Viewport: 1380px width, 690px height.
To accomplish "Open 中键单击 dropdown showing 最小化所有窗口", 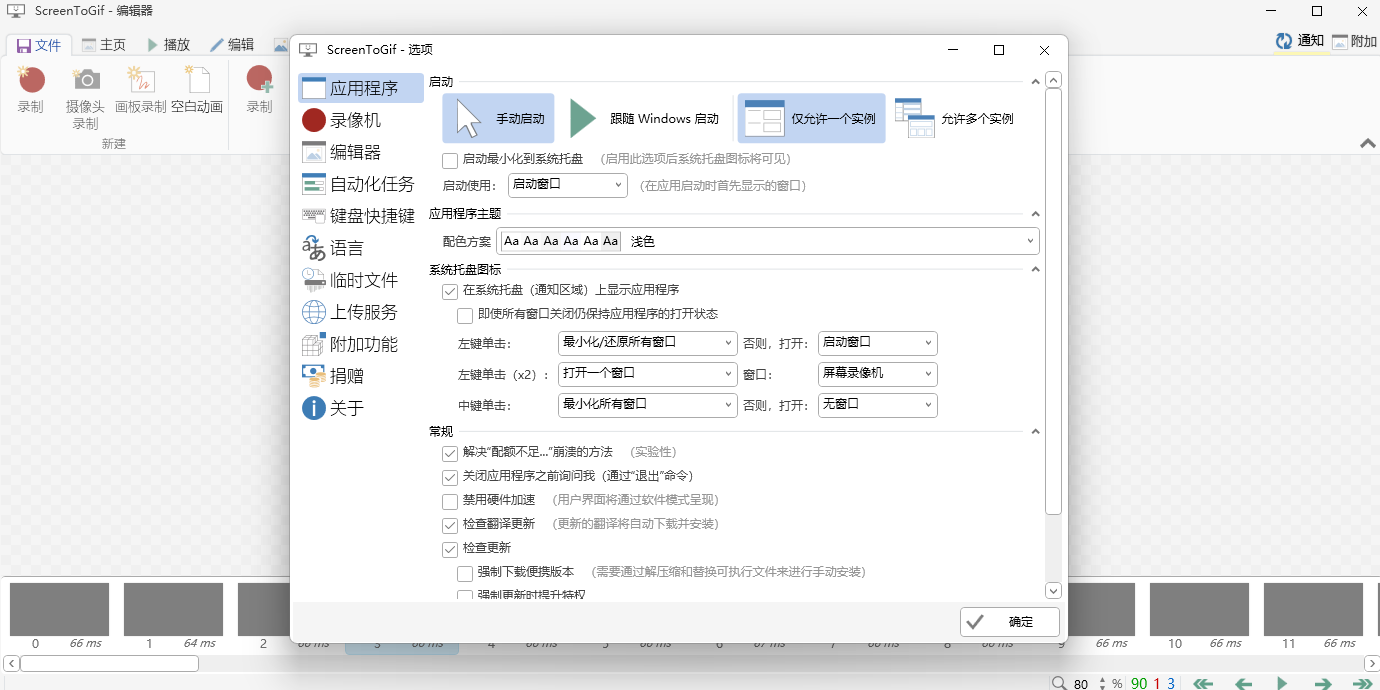I will click(x=648, y=405).
